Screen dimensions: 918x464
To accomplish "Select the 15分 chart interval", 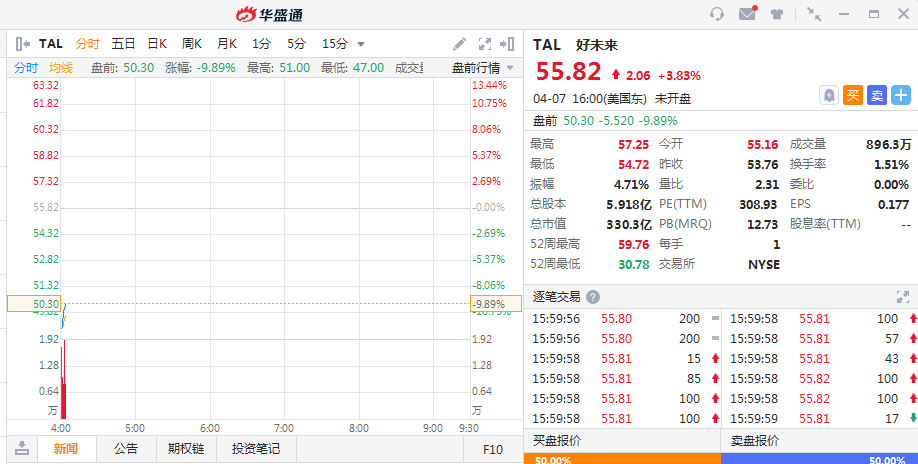I will pyautogui.click(x=335, y=44).
